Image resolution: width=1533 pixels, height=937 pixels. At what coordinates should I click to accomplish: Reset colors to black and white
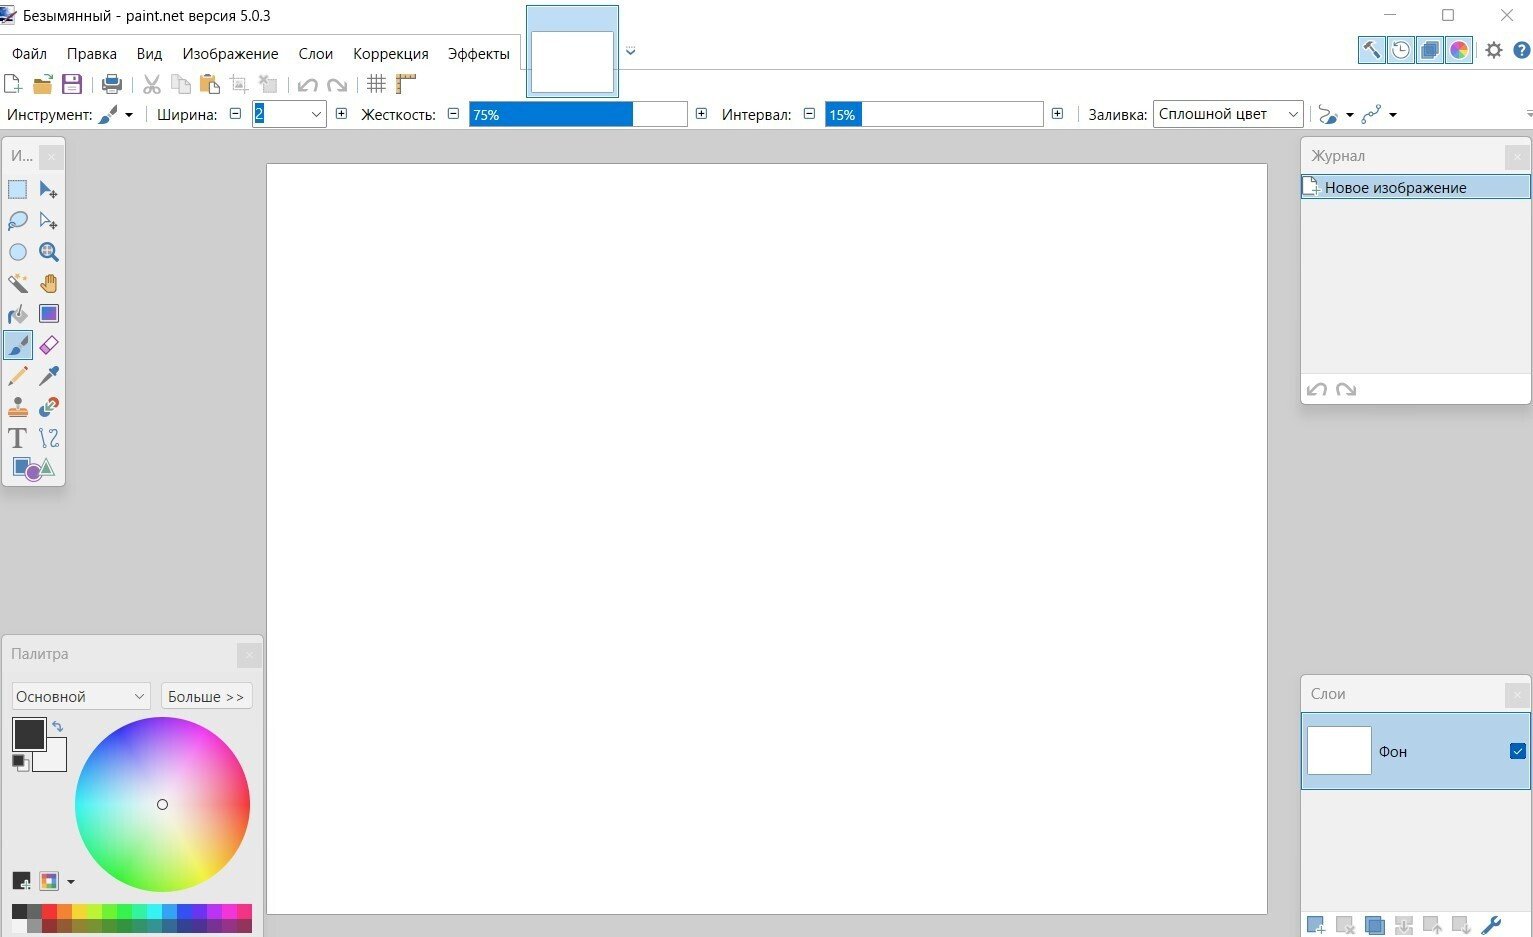tap(20, 763)
